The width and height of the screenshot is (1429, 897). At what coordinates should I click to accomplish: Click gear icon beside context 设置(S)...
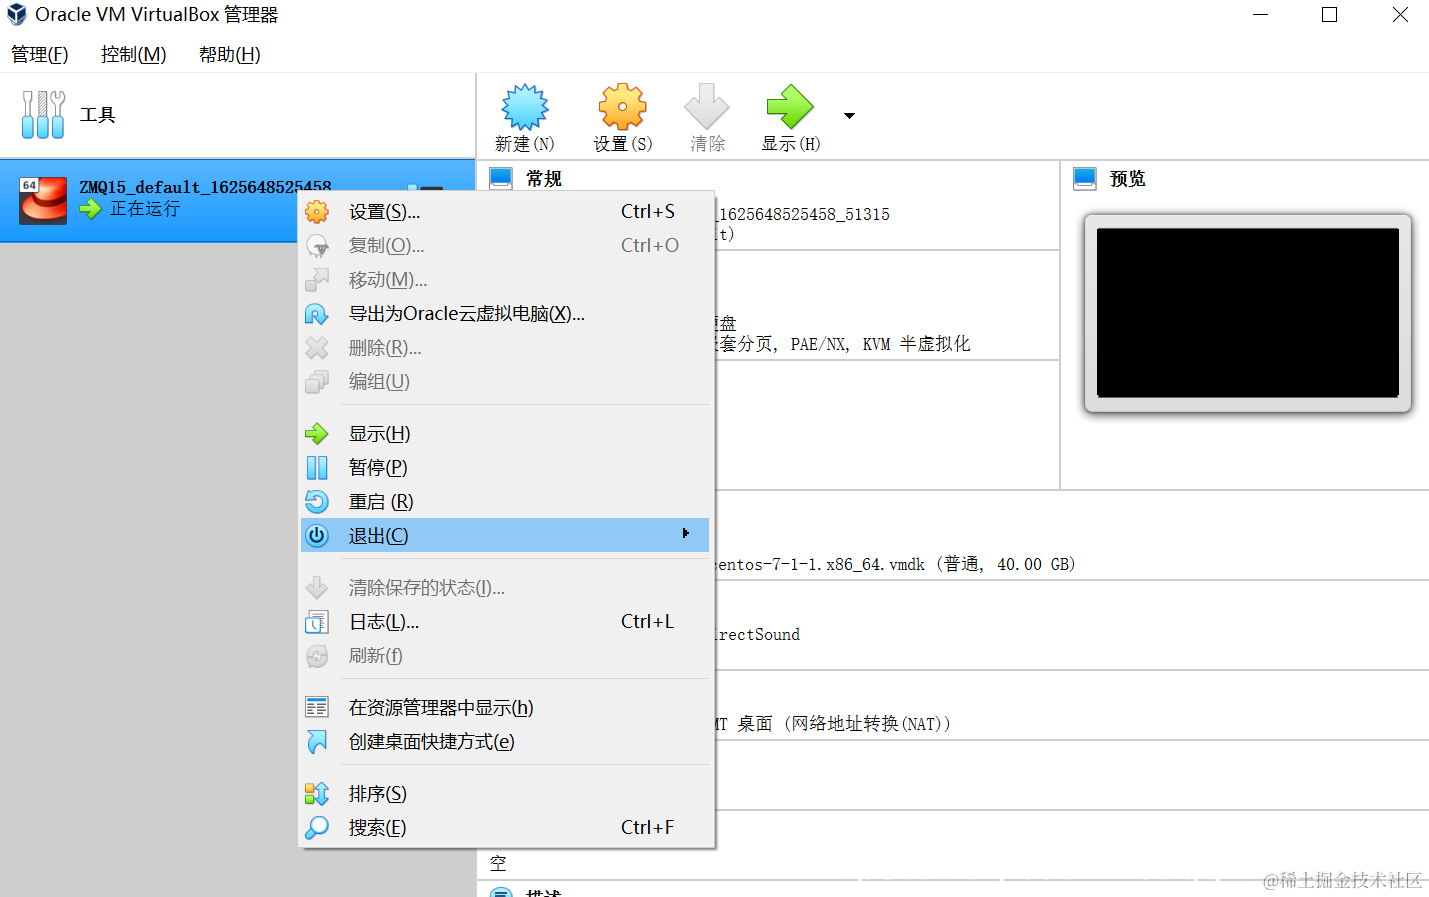(317, 212)
